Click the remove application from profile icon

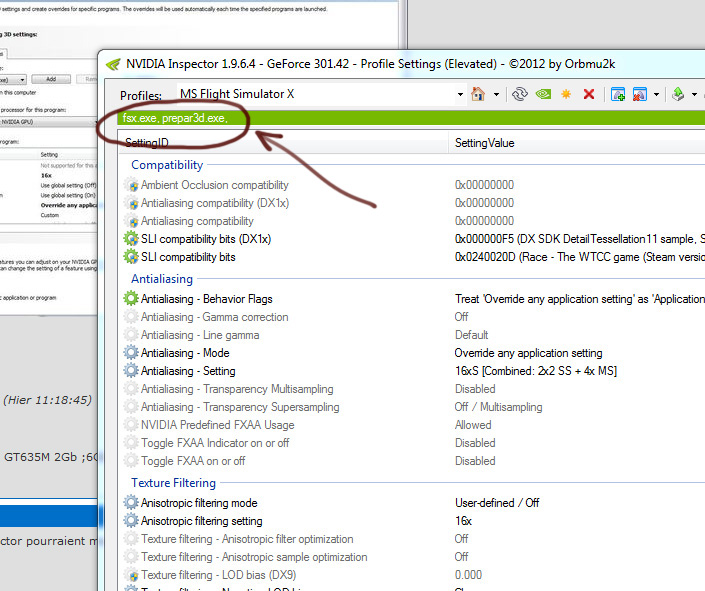[x=639, y=94]
